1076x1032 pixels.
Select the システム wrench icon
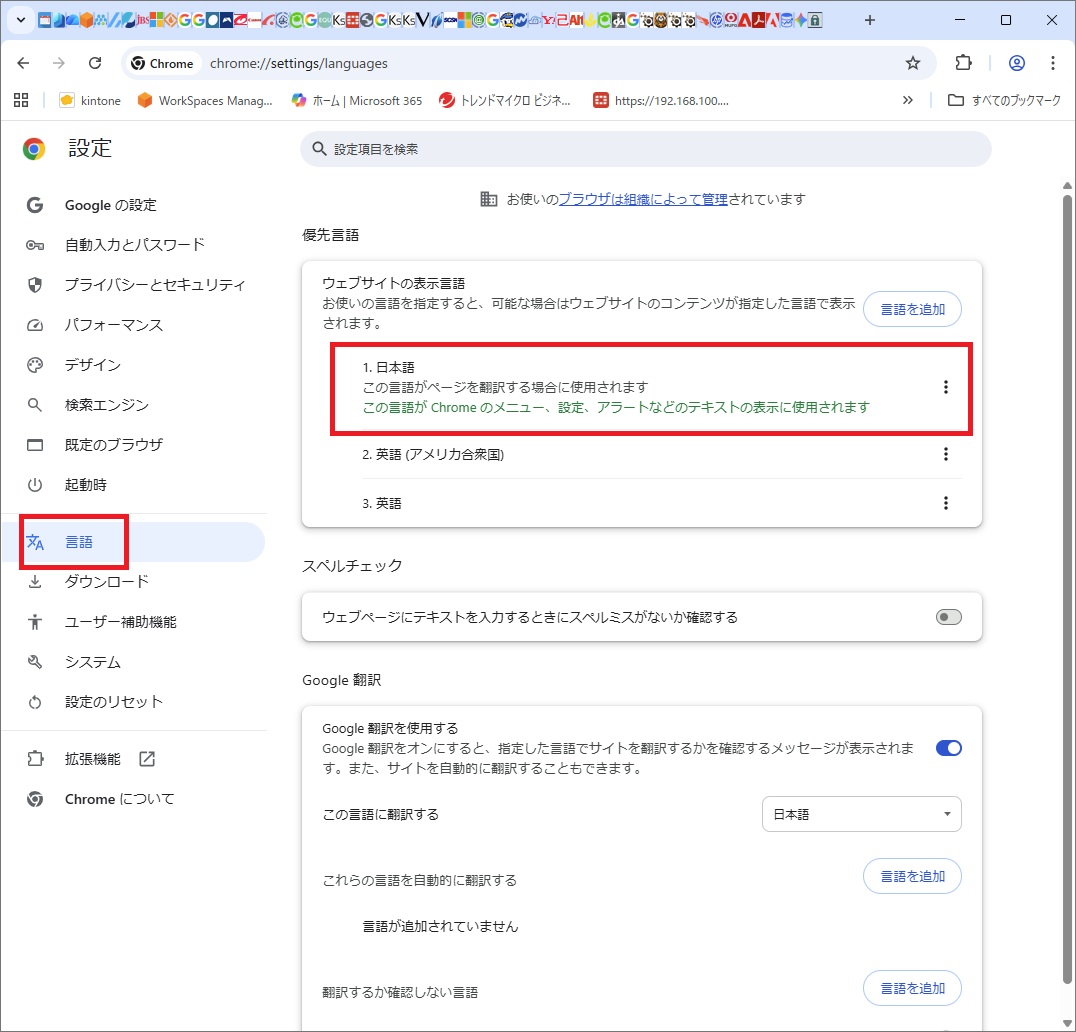coord(36,661)
